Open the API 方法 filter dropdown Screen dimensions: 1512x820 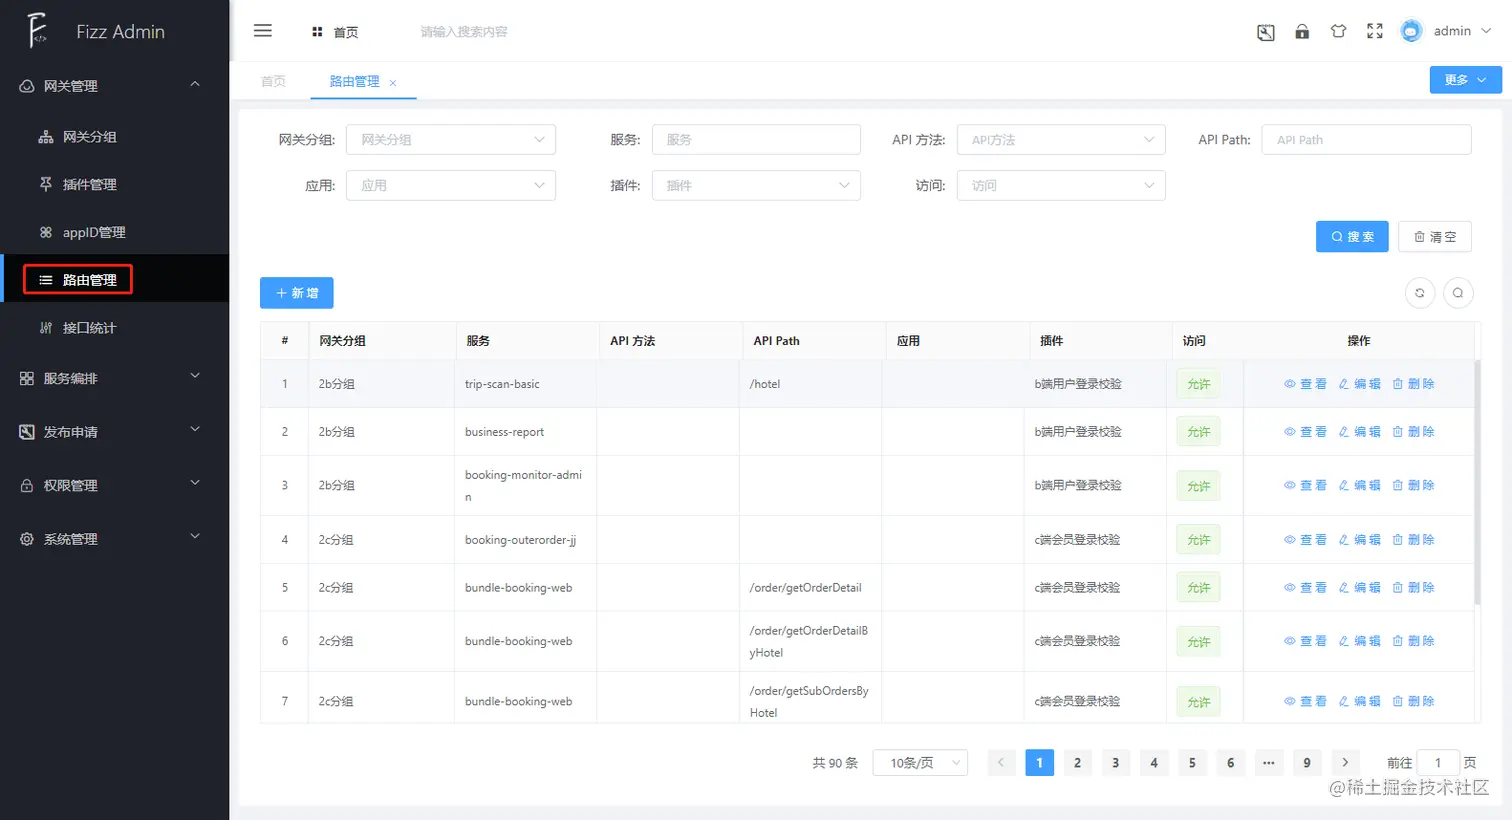pos(1061,140)
